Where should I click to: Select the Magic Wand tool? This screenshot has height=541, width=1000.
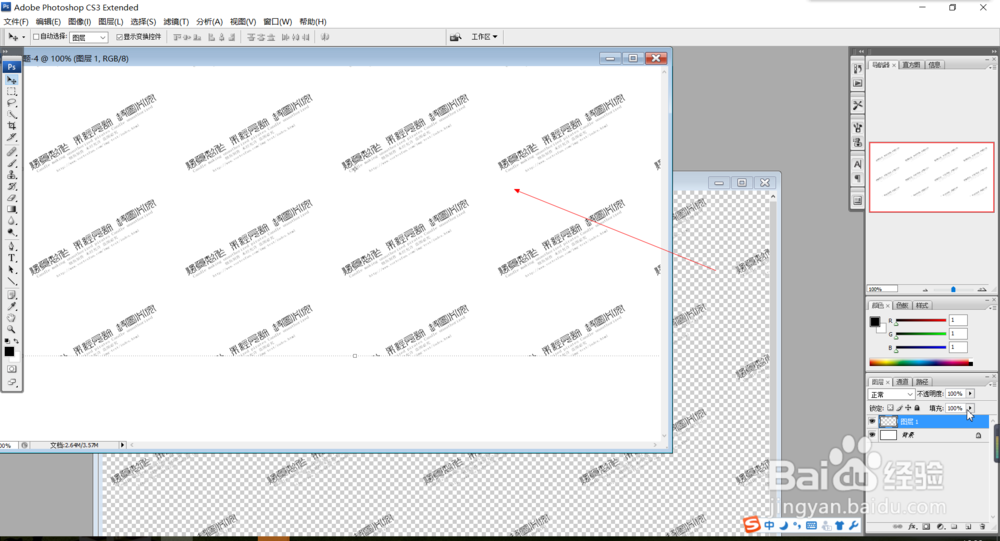pos(11,114)
